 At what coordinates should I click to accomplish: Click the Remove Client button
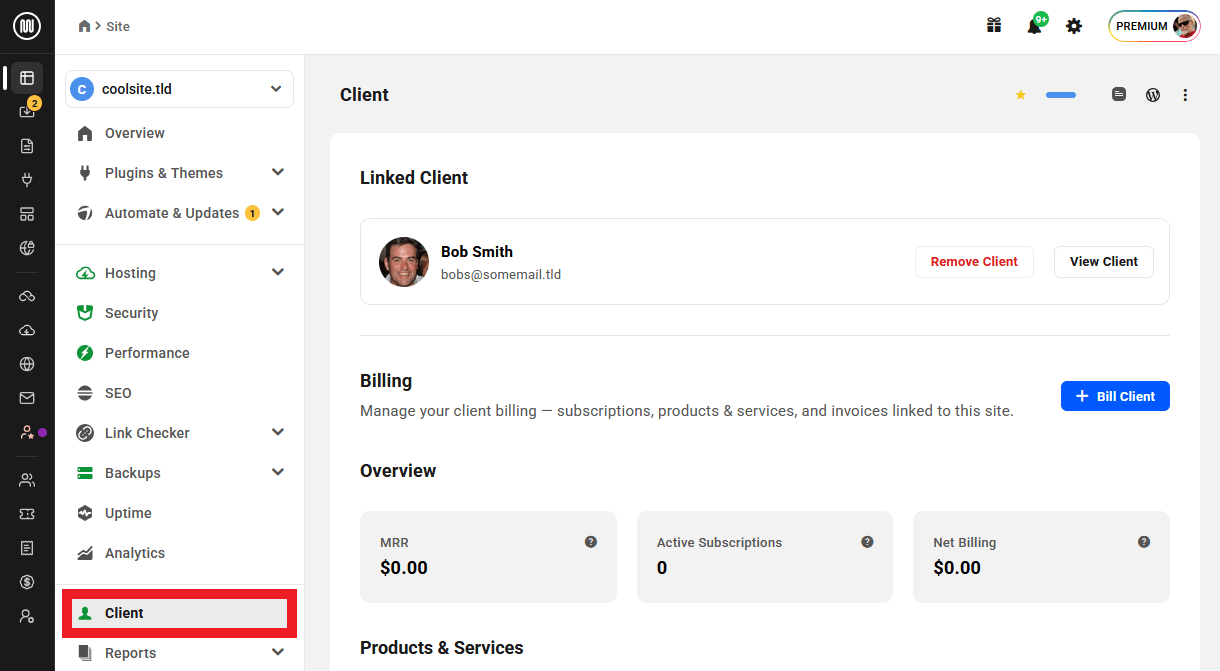tap(974, 262)
